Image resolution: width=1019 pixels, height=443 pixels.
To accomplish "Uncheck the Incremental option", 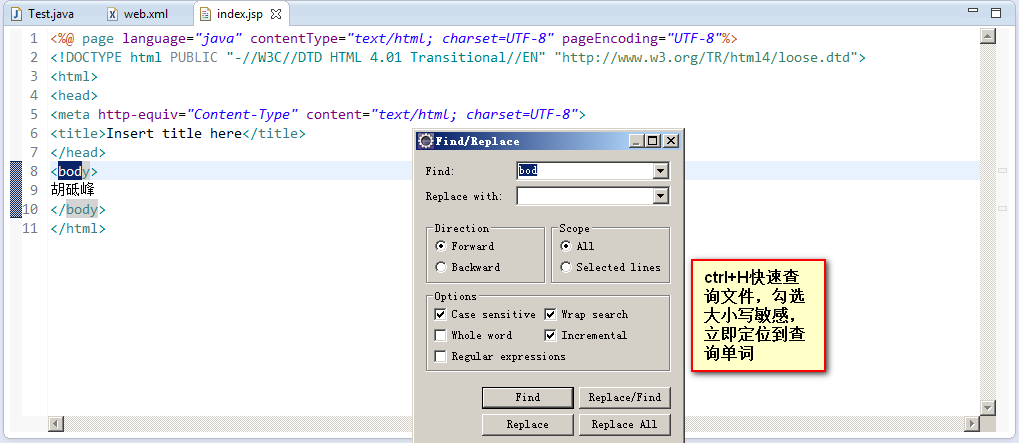I will (551, 335).
